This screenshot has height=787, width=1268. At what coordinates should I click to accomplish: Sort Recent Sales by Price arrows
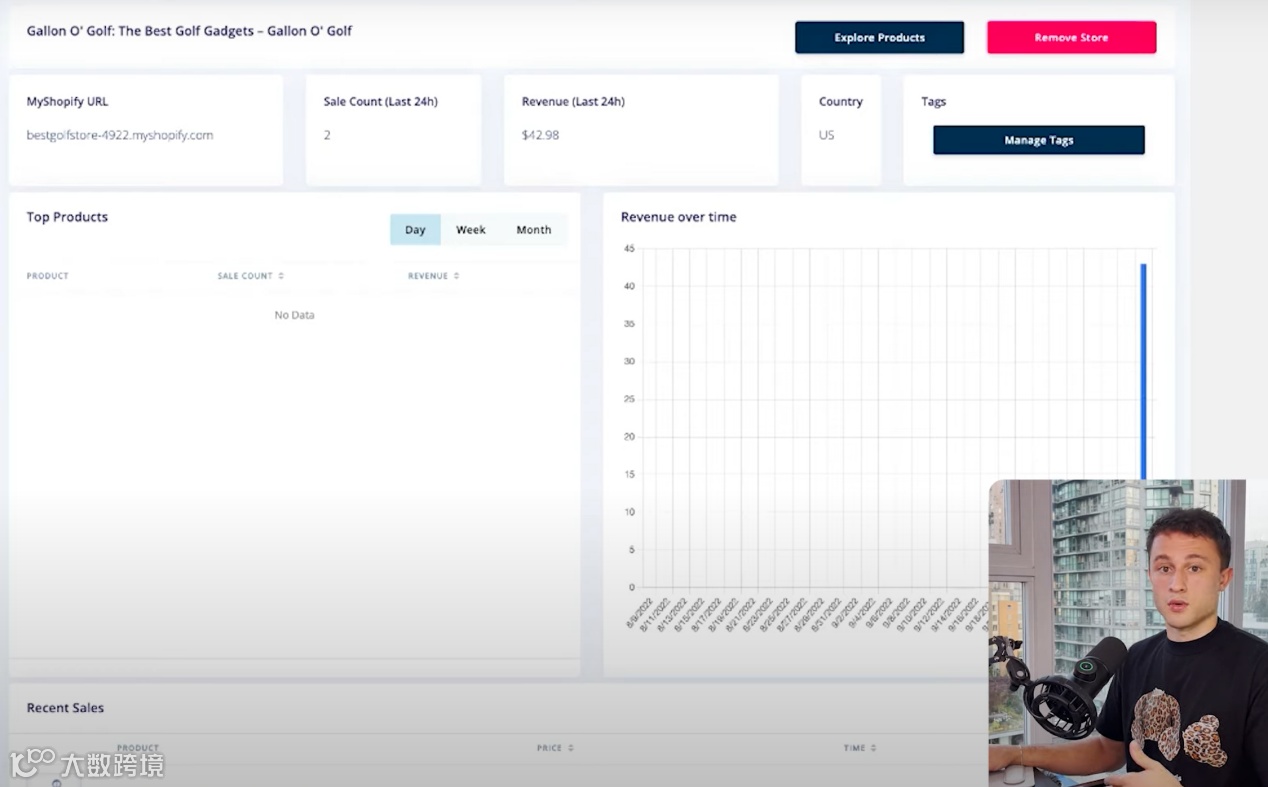click(x=571, y=748)
